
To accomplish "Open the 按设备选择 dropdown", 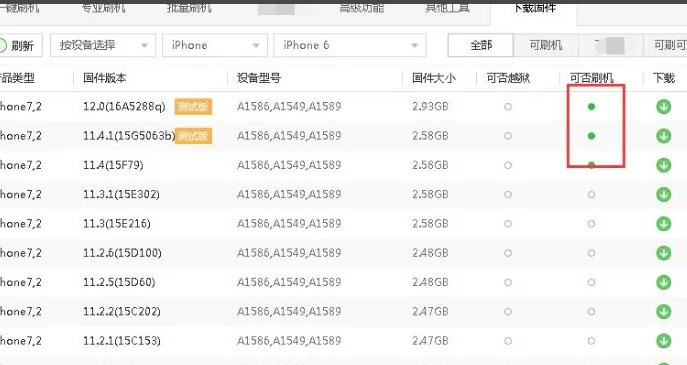I will 103,45.
